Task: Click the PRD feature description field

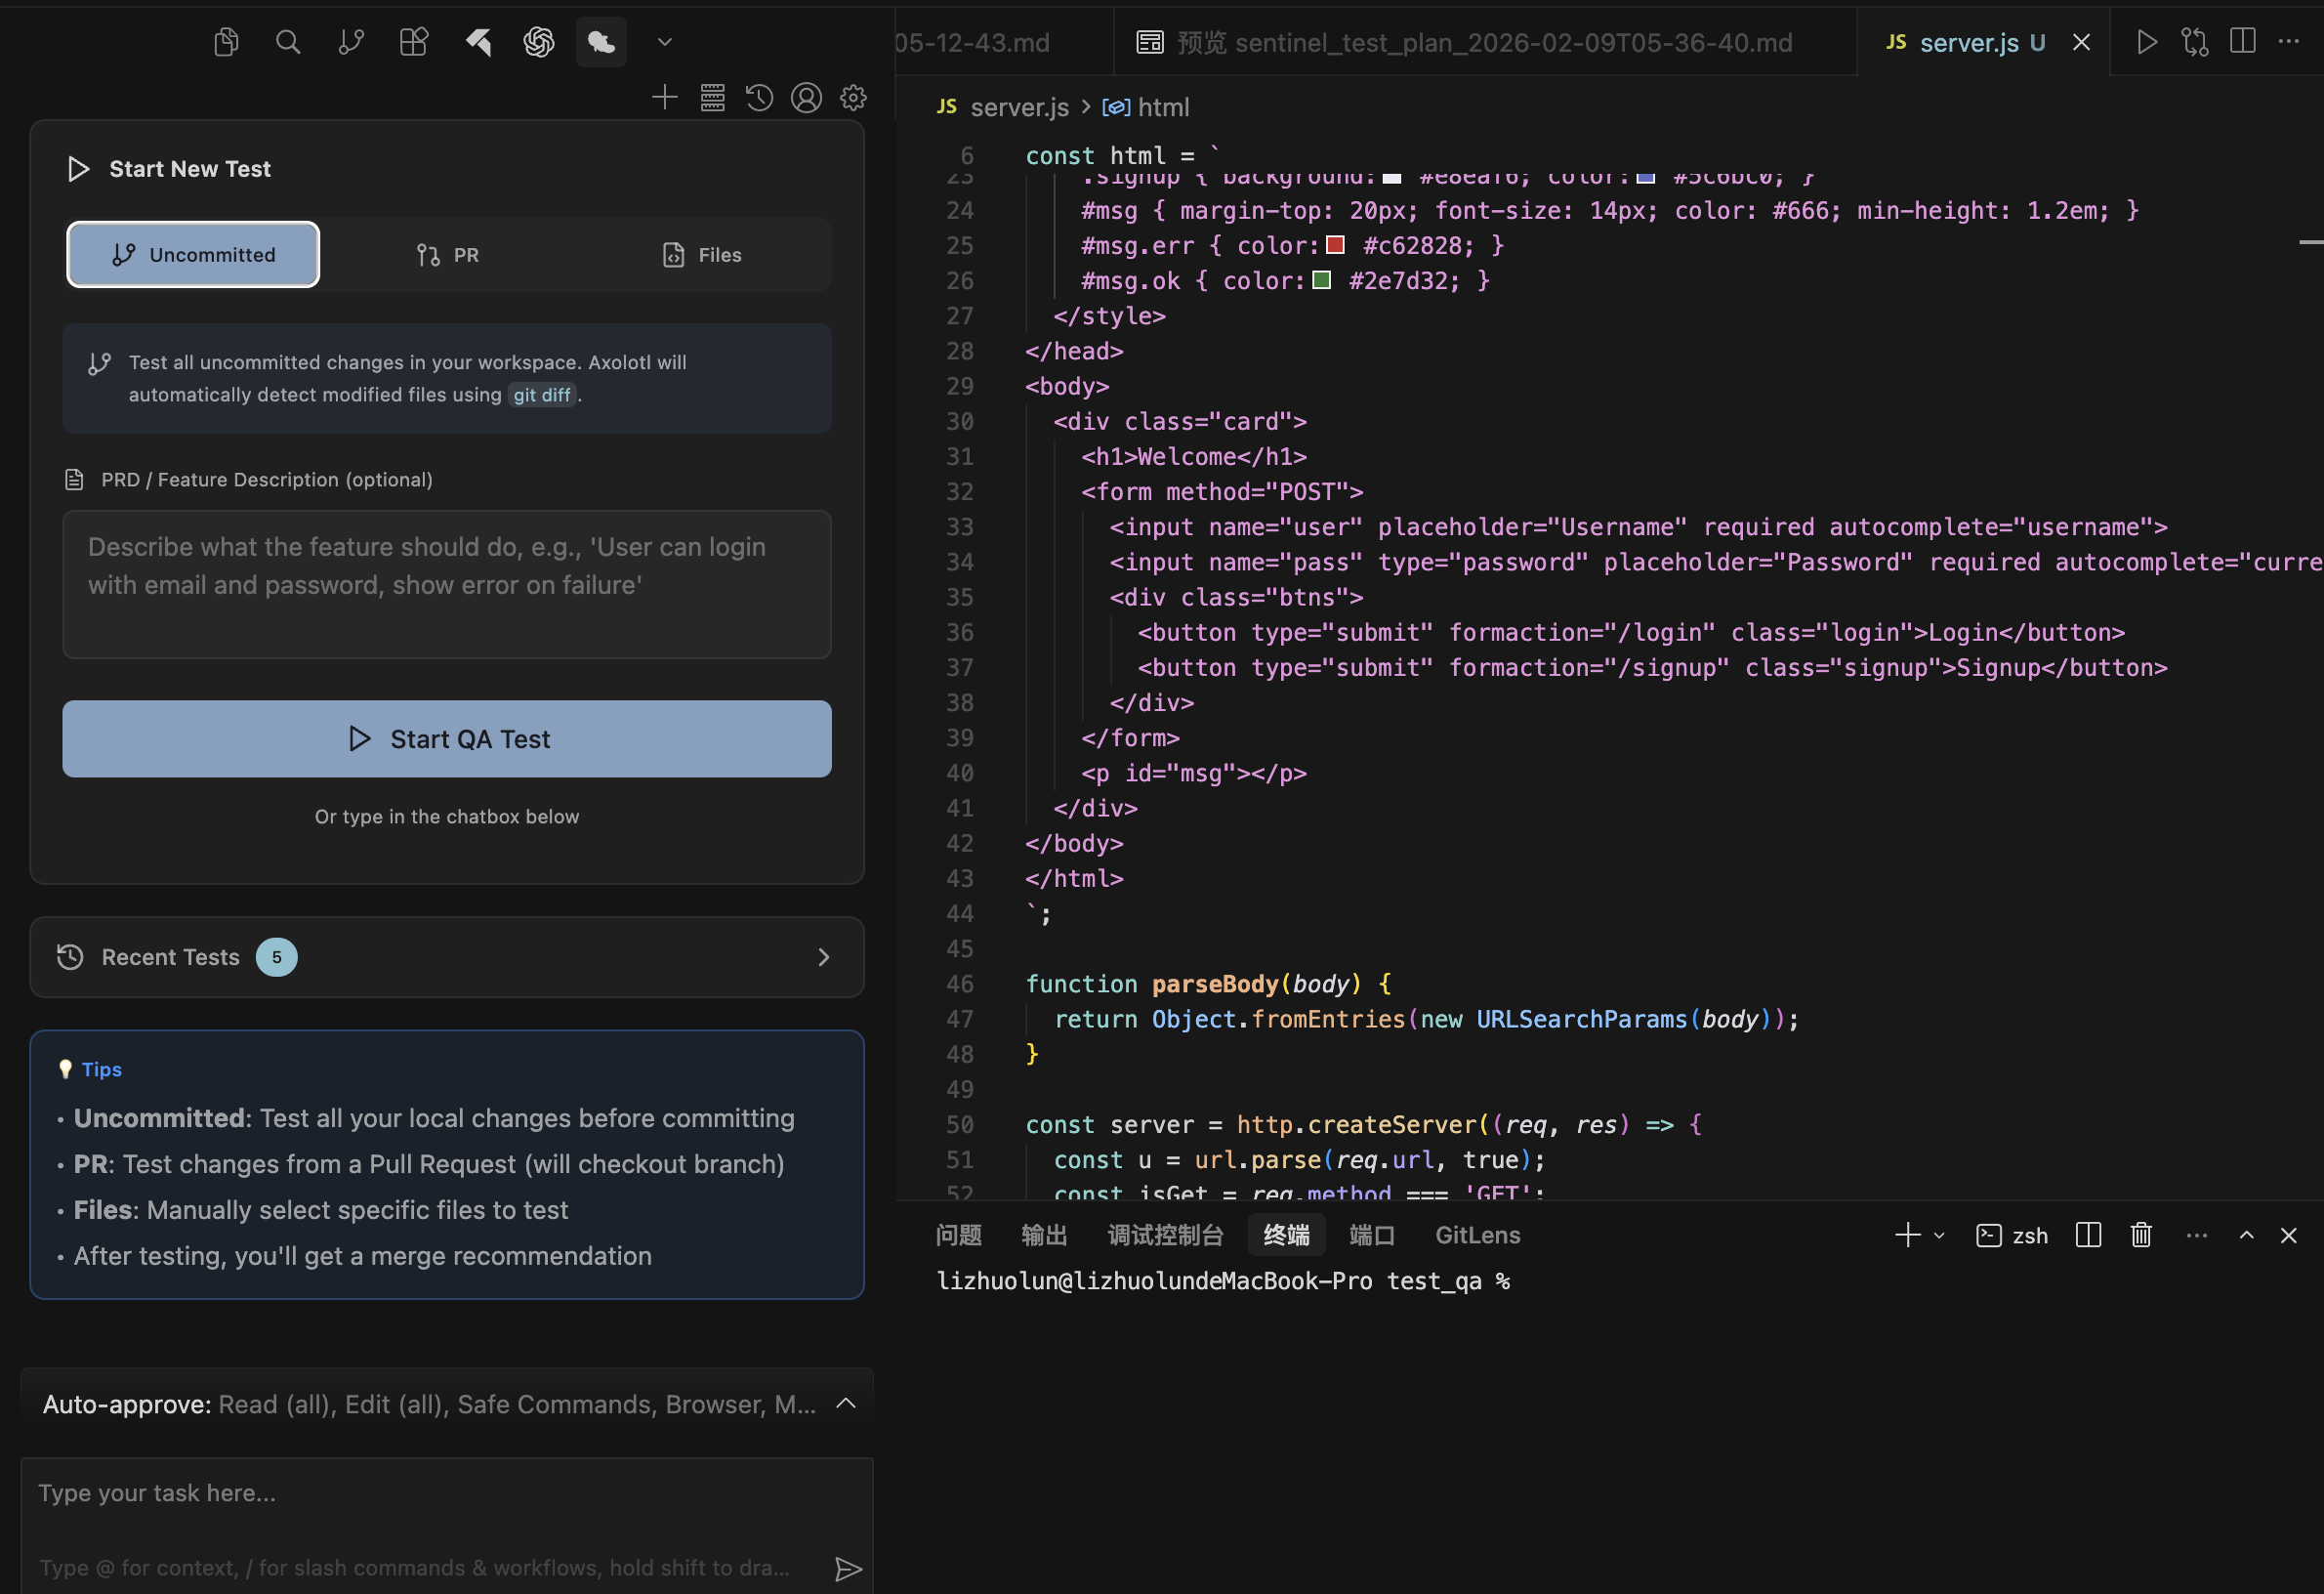Action: pos(447,585)
